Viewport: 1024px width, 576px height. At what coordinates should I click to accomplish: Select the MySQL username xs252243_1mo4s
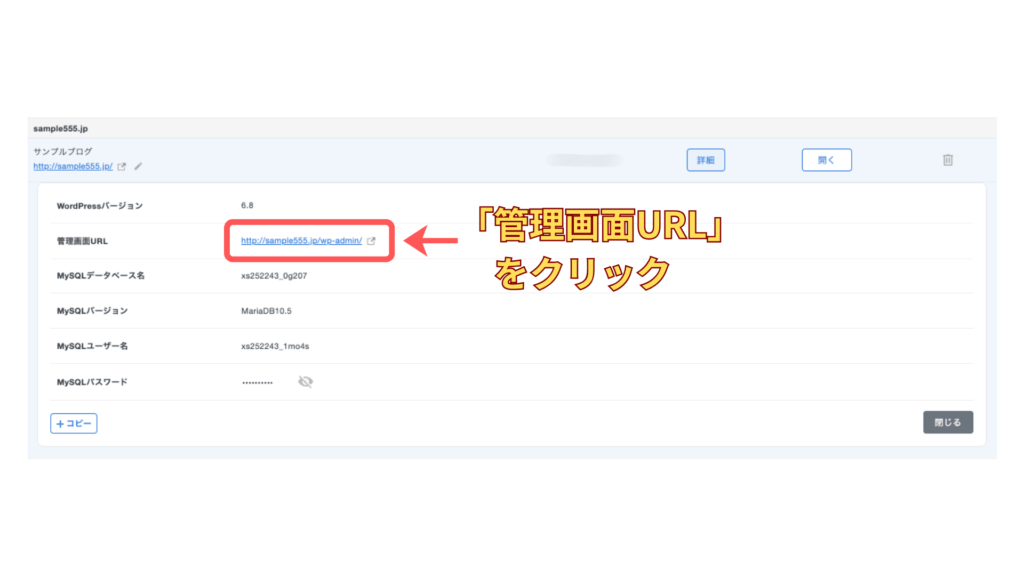(x=275, y=346)
